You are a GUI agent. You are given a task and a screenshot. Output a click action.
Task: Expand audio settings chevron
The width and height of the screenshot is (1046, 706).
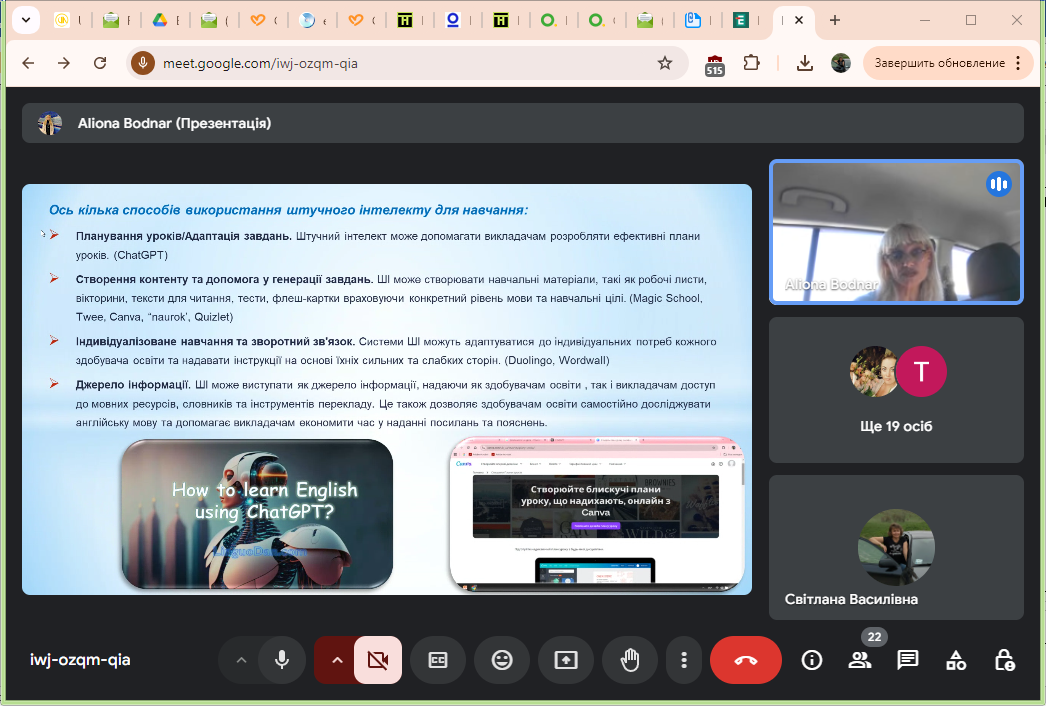tap(240, 660)
